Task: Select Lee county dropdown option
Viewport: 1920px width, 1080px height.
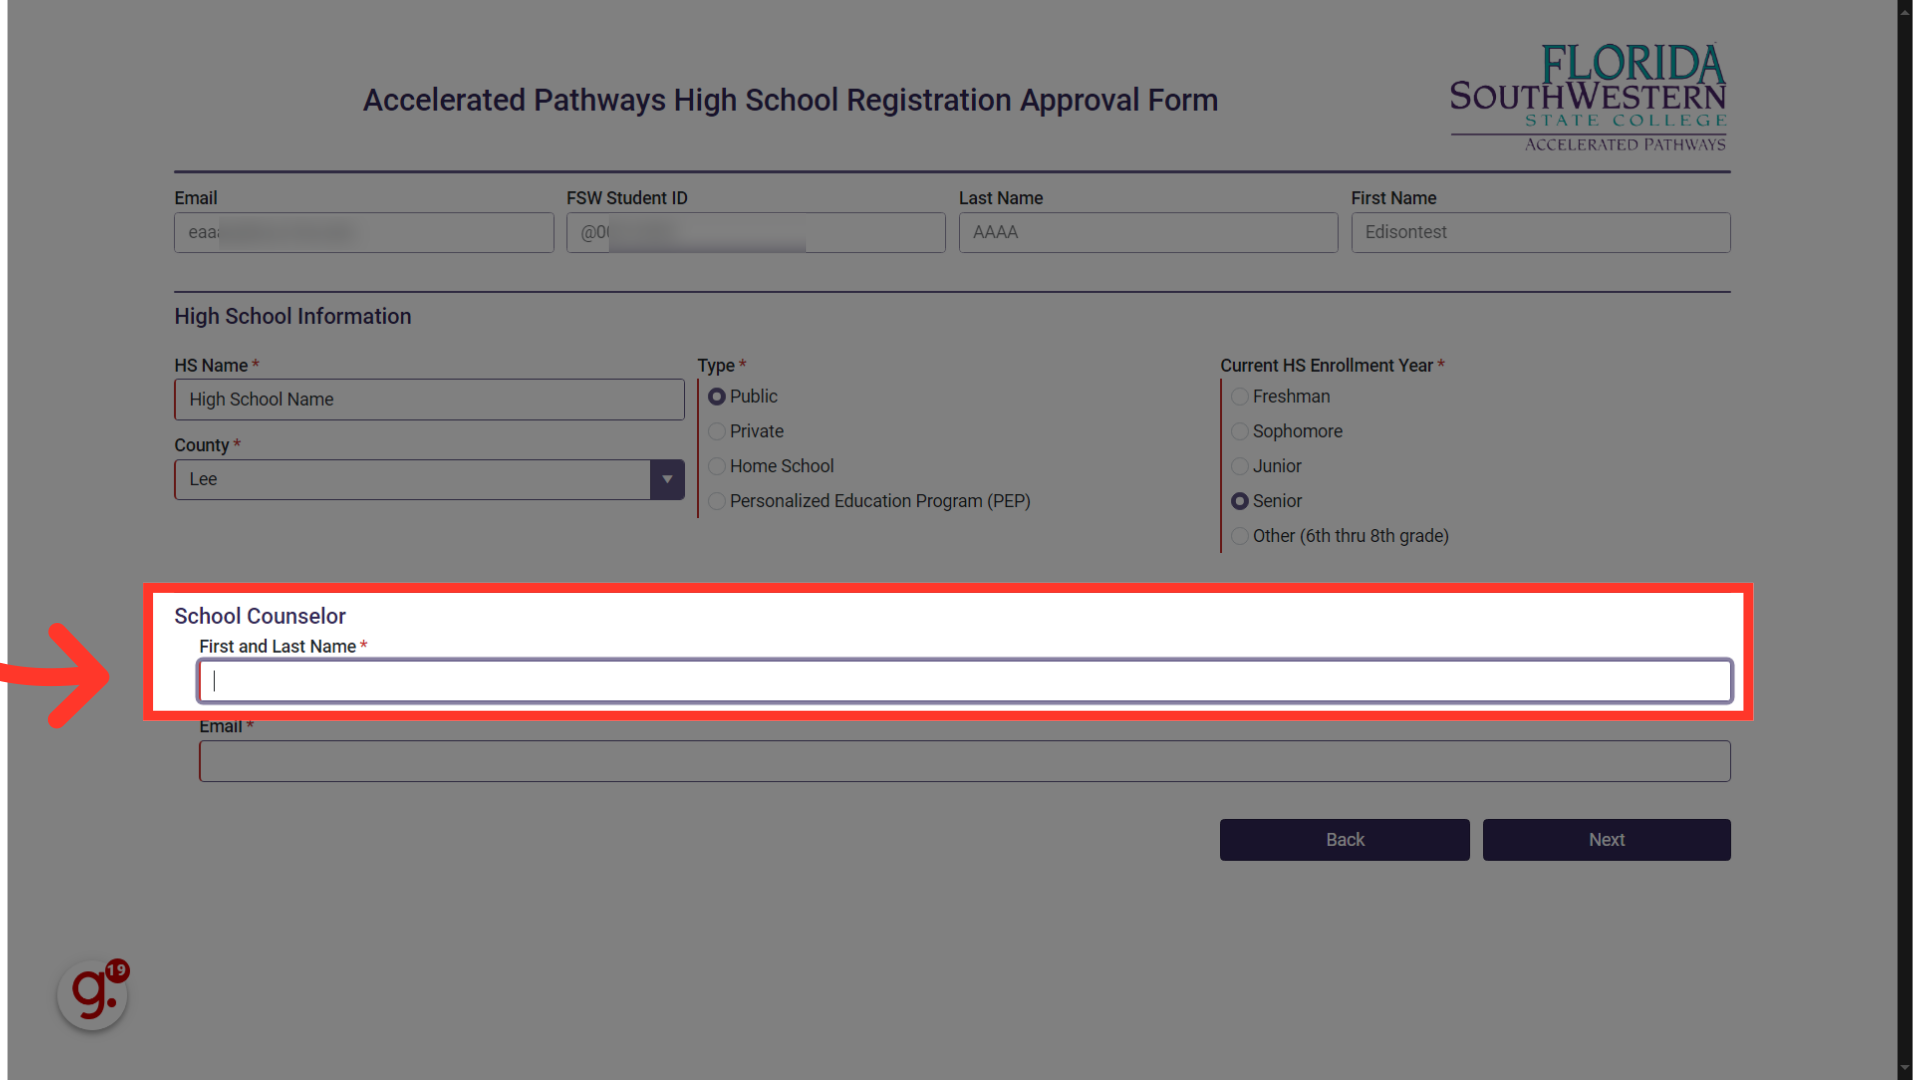Action: point(429,479)
